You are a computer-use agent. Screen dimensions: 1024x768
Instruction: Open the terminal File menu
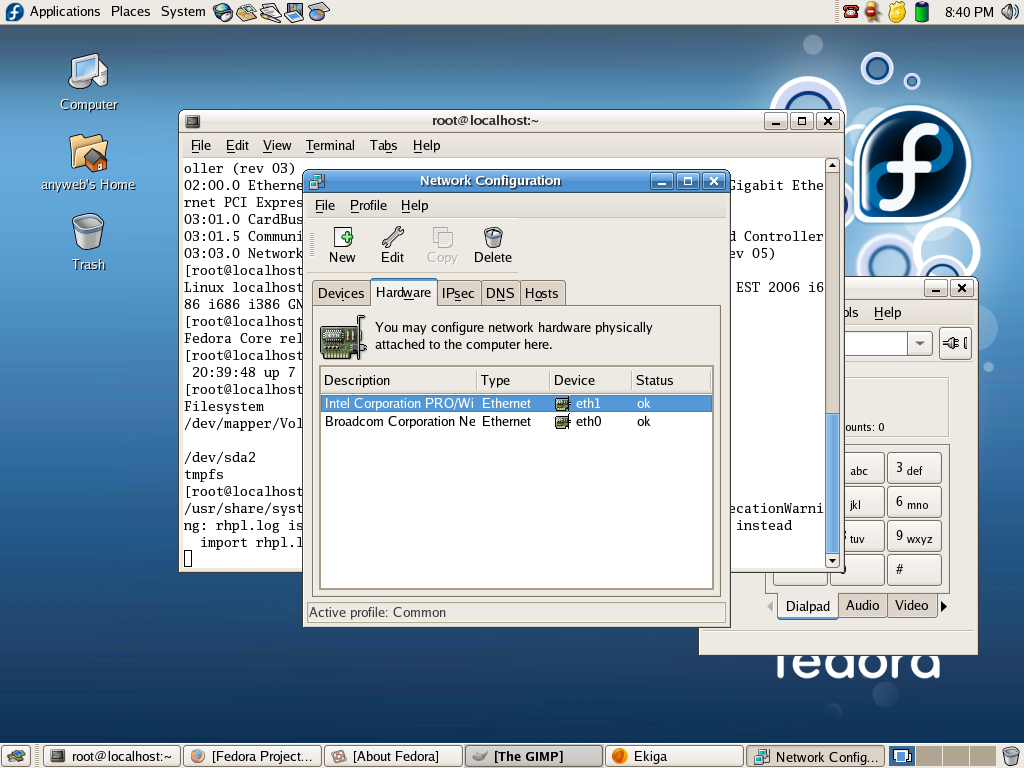[x=200, y=146]
